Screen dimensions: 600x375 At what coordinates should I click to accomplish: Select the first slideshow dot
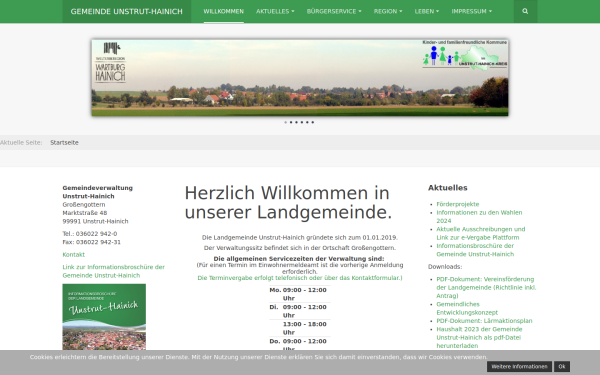point(285,122)
